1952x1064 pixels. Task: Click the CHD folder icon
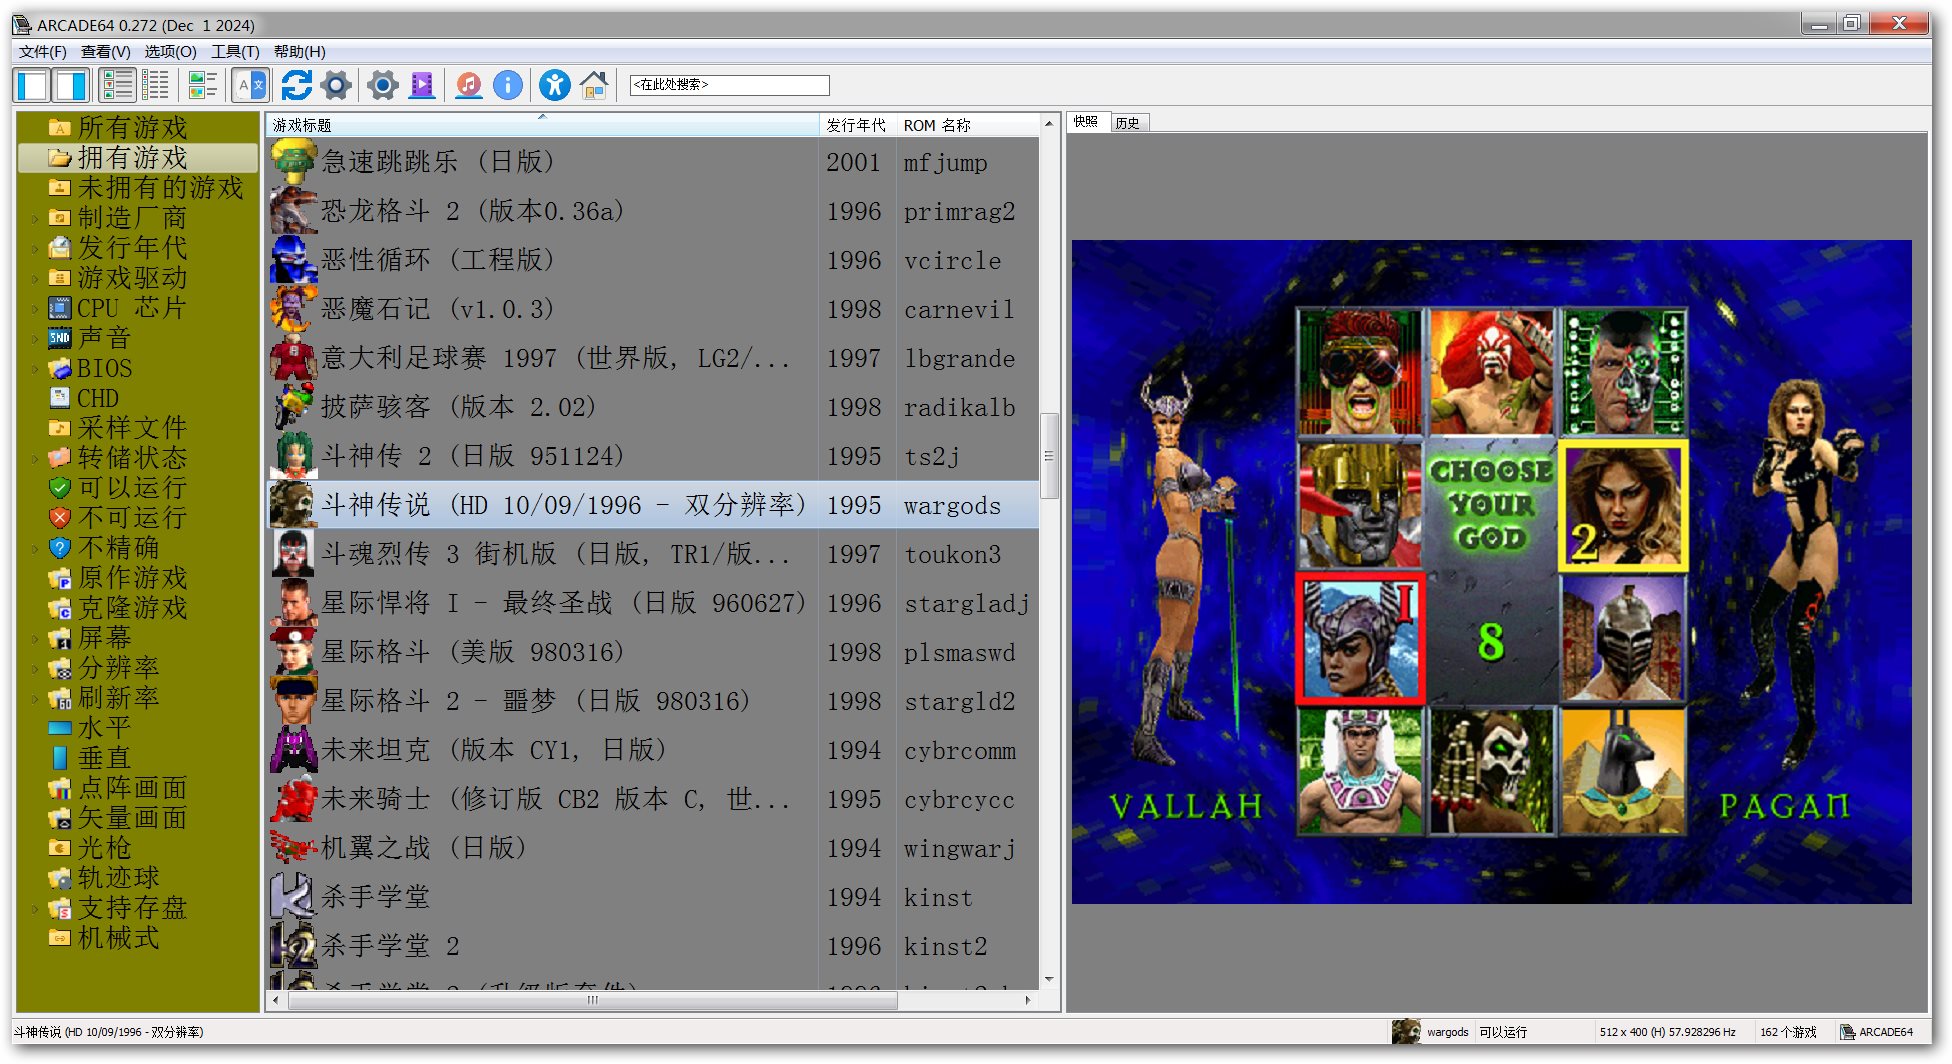point(60,398)
